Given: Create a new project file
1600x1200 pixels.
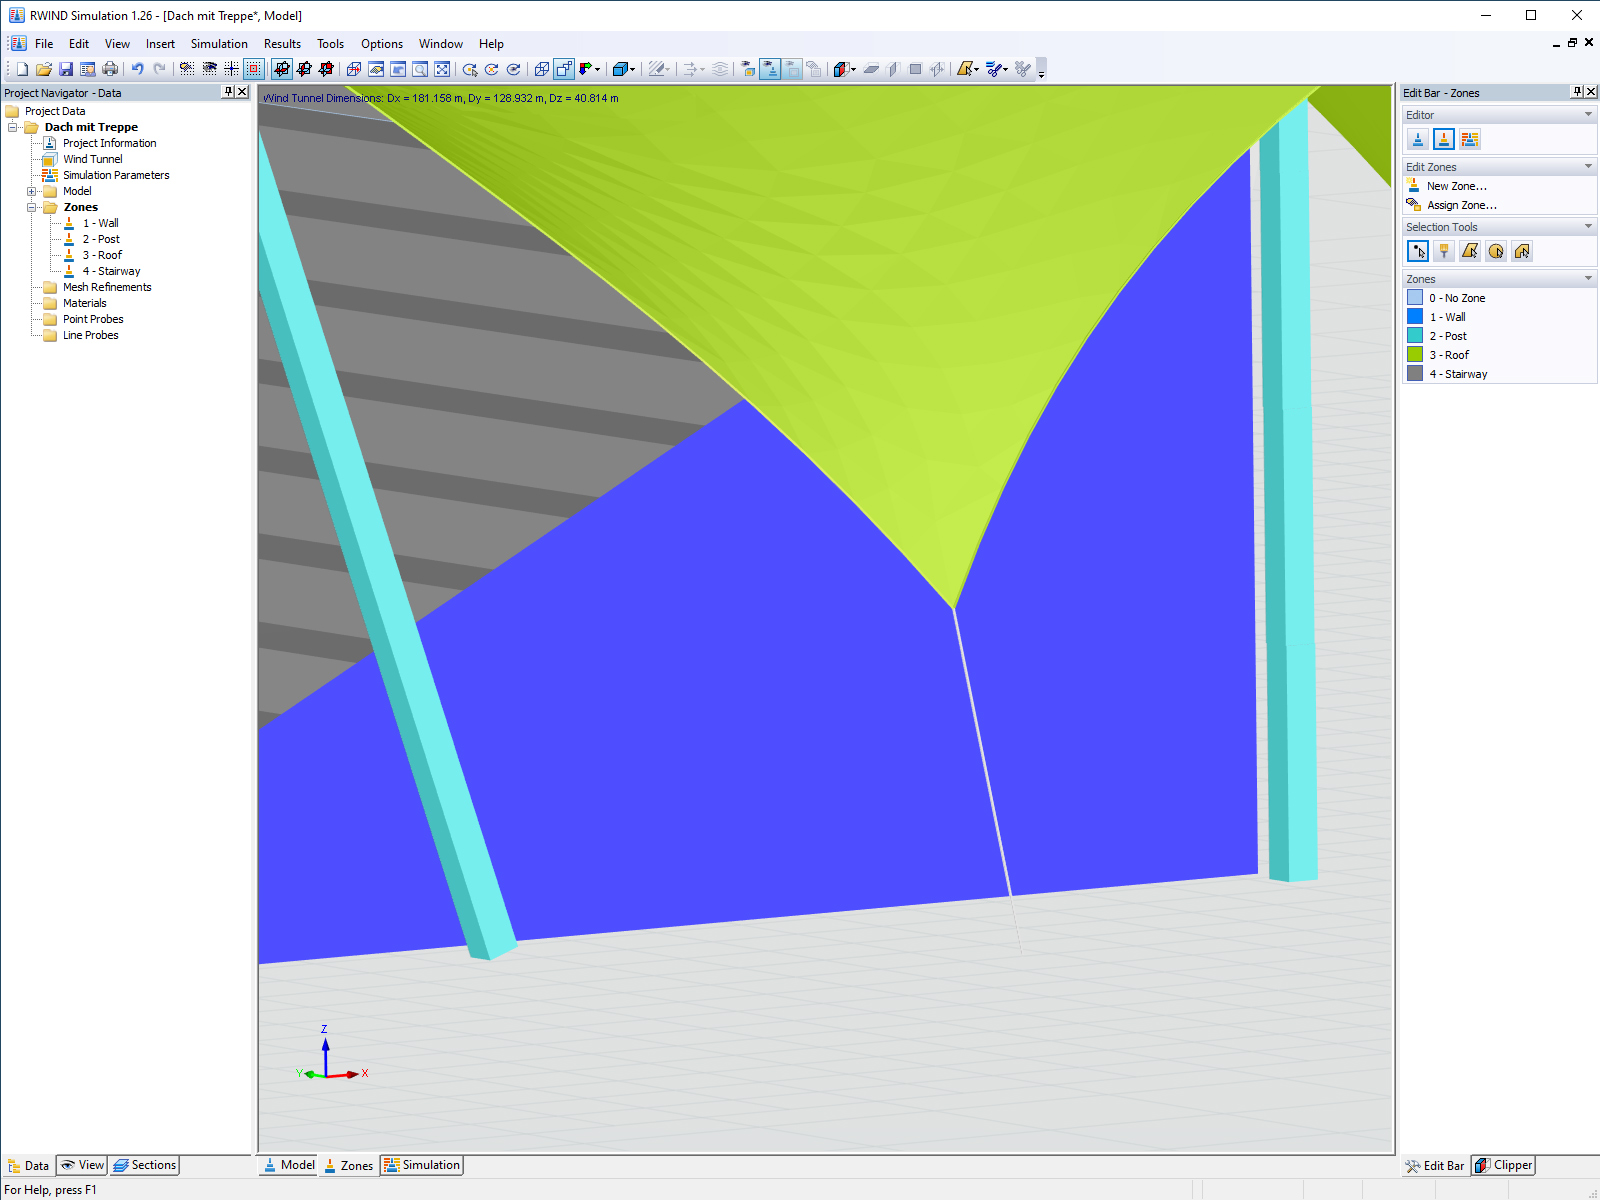Looking at the screenshot, I should pos(21,69).
